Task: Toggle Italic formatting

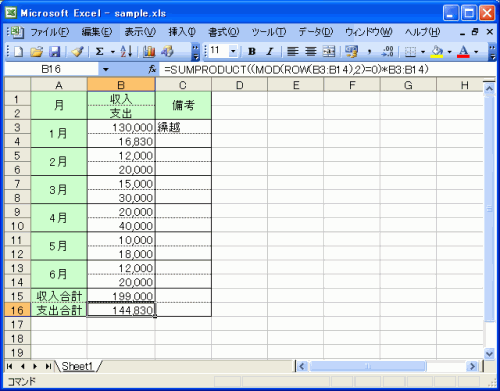Action: (270, 52)
